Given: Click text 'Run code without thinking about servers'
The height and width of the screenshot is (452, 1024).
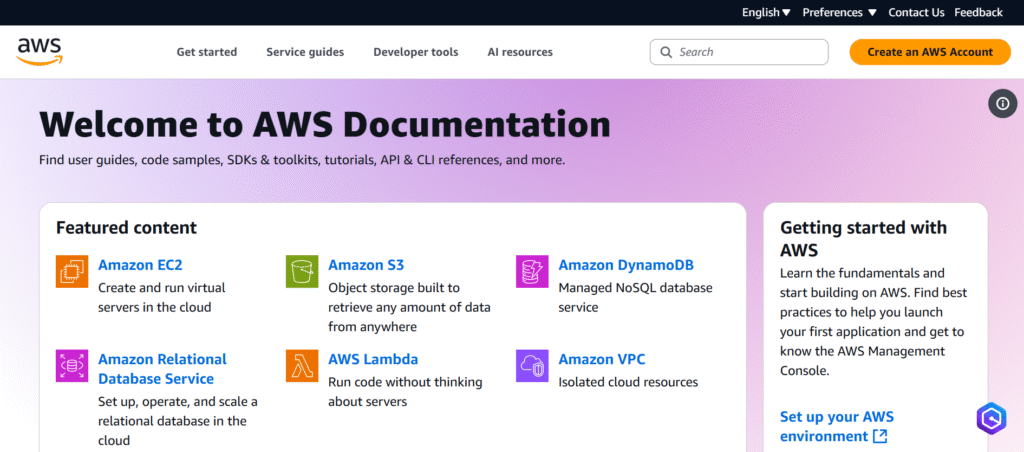Looking at the screenshot, I should coord(405,392).
